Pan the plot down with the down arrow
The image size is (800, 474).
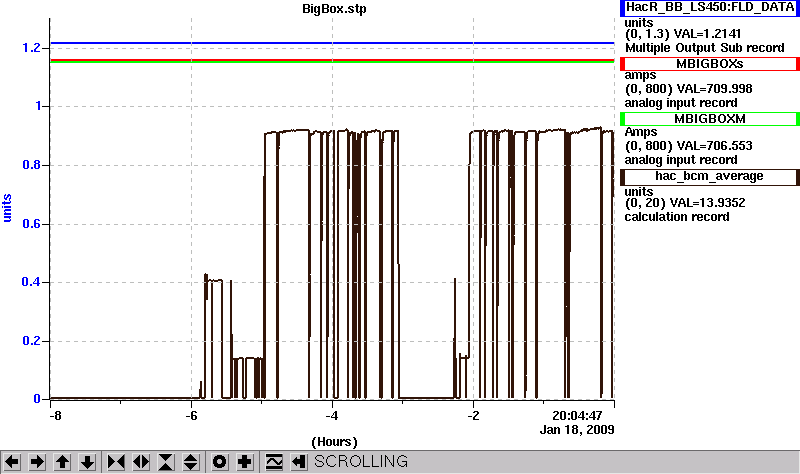pos(88,462)
